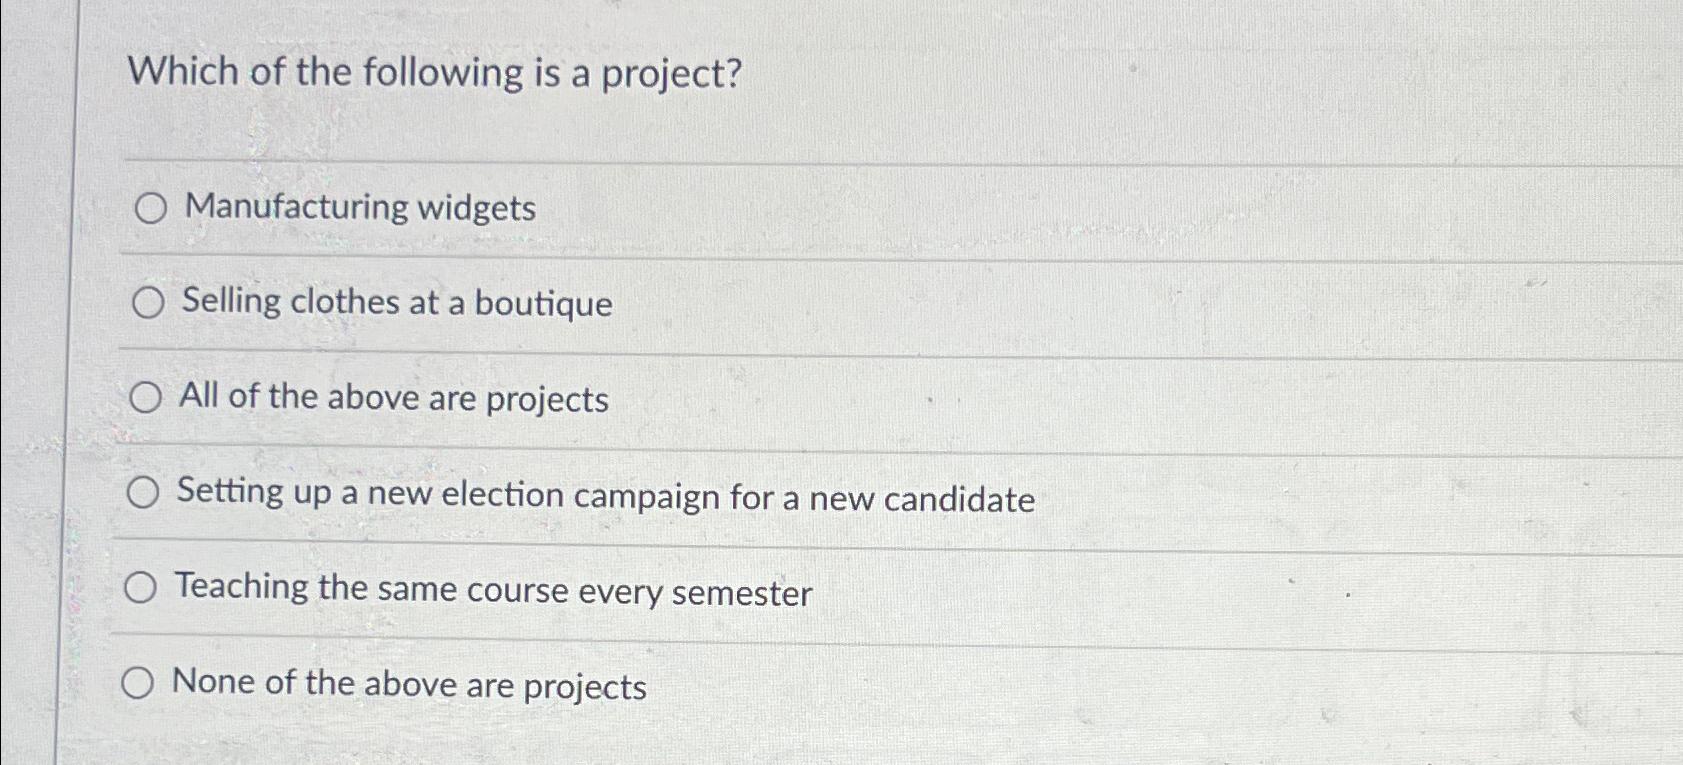This screenshot has width=1683, height=765.
Task: Click the question text 'Which of the following is a project?'
Action: 435,73
